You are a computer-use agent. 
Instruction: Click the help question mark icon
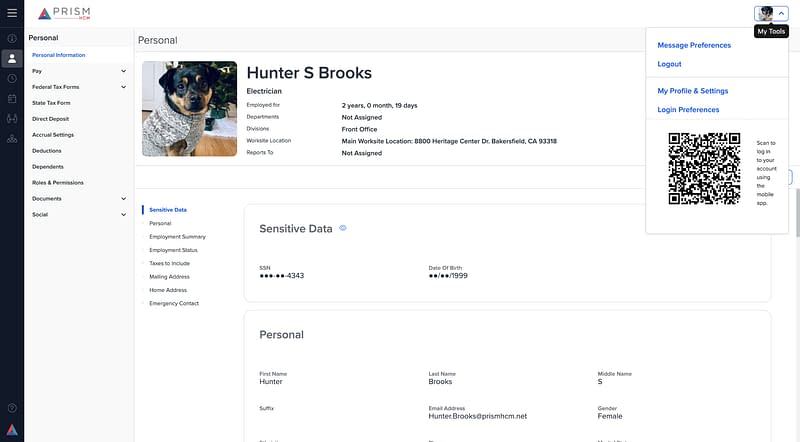pos(12,408)
